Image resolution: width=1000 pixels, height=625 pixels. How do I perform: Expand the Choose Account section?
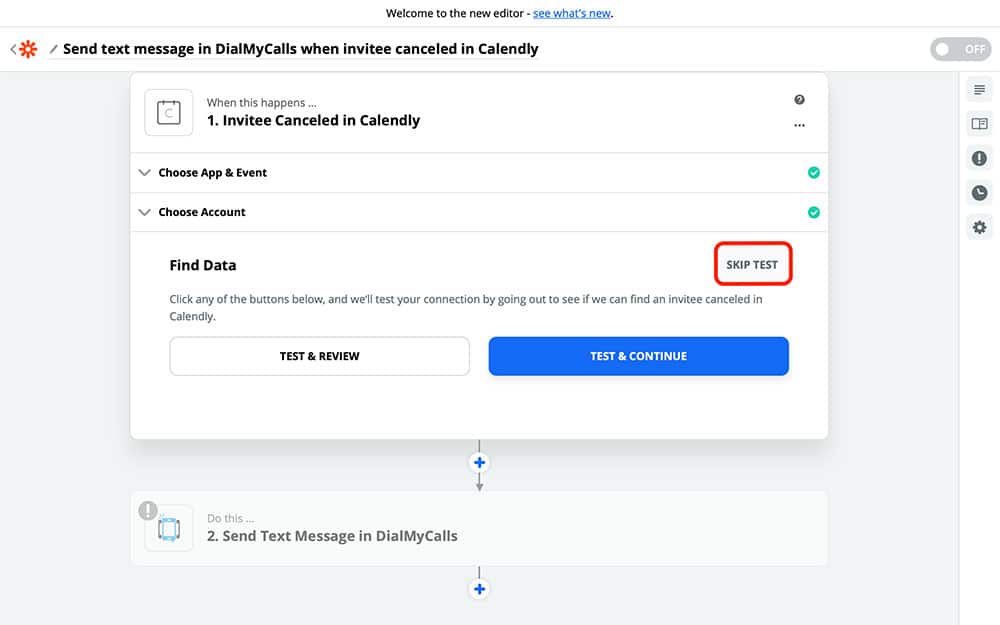coord(201,212)
